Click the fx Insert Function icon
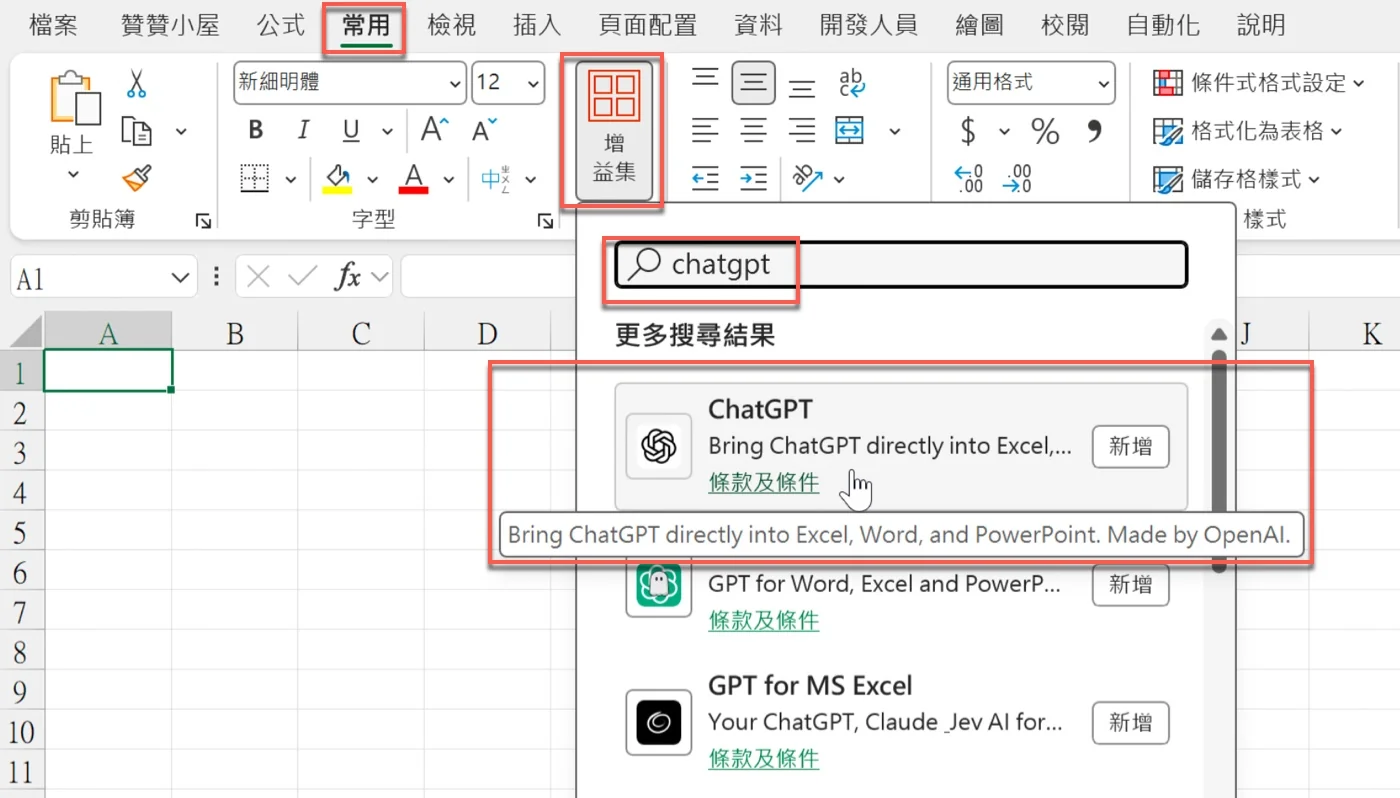Viewport: 1400px width, 798px height. [347, 277]
